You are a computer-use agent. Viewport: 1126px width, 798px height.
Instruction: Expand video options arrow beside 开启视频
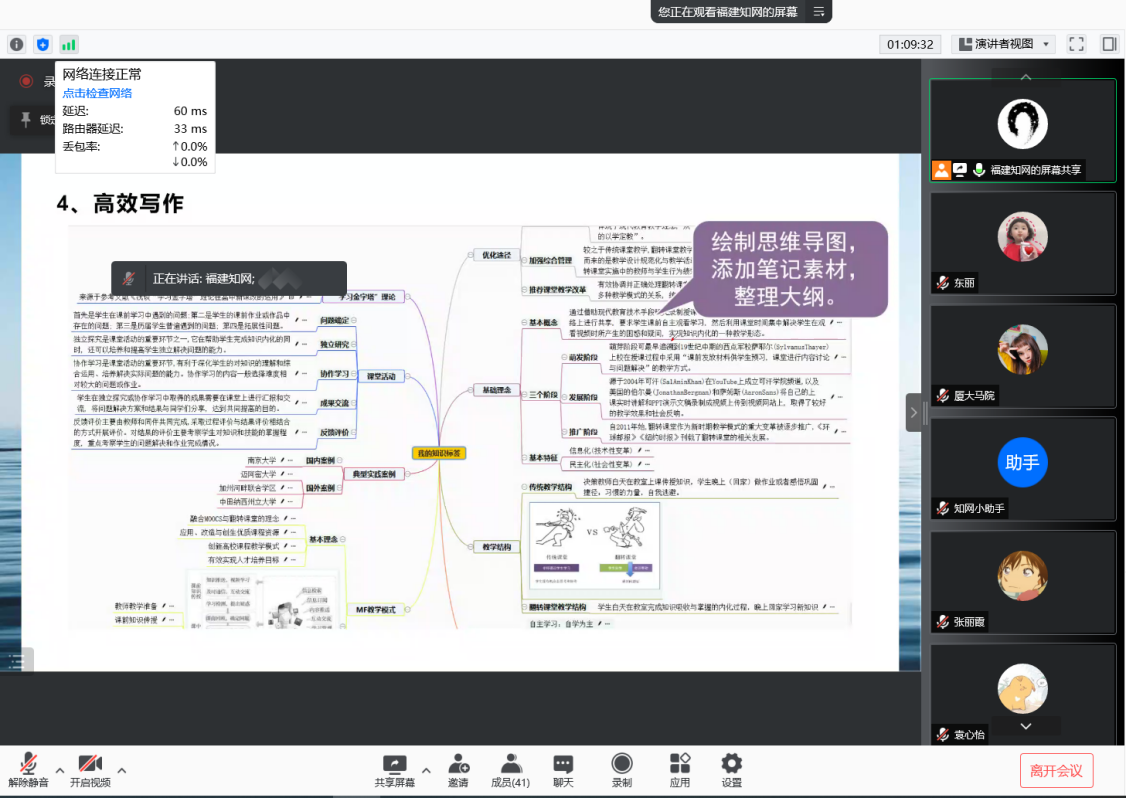(122, 770)
